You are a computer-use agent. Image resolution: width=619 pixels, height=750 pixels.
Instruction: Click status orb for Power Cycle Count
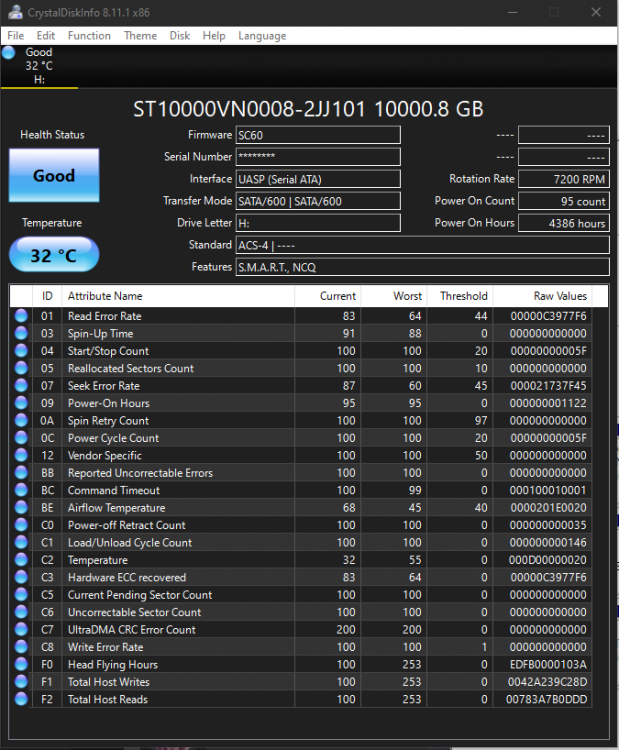point(21,438)
